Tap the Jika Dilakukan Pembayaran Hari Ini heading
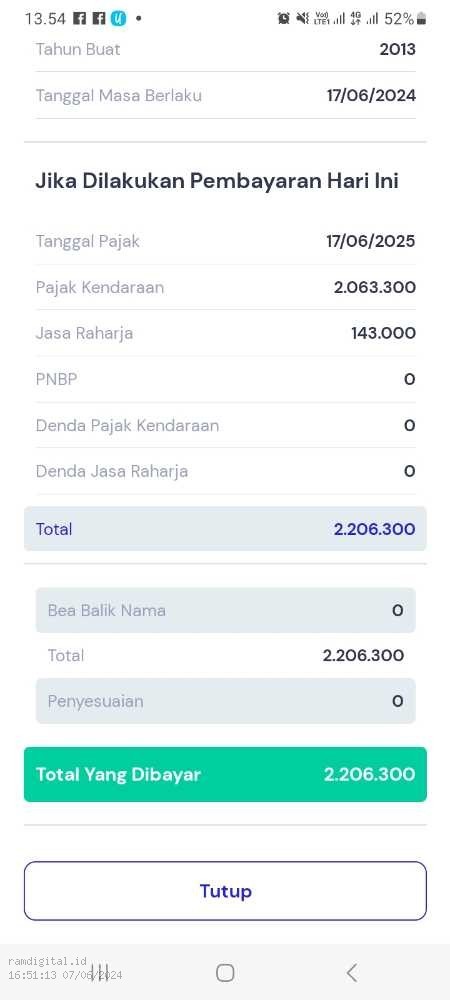Image resolution: width=450 pixels, height=1000 pixels. click(217, 181)
